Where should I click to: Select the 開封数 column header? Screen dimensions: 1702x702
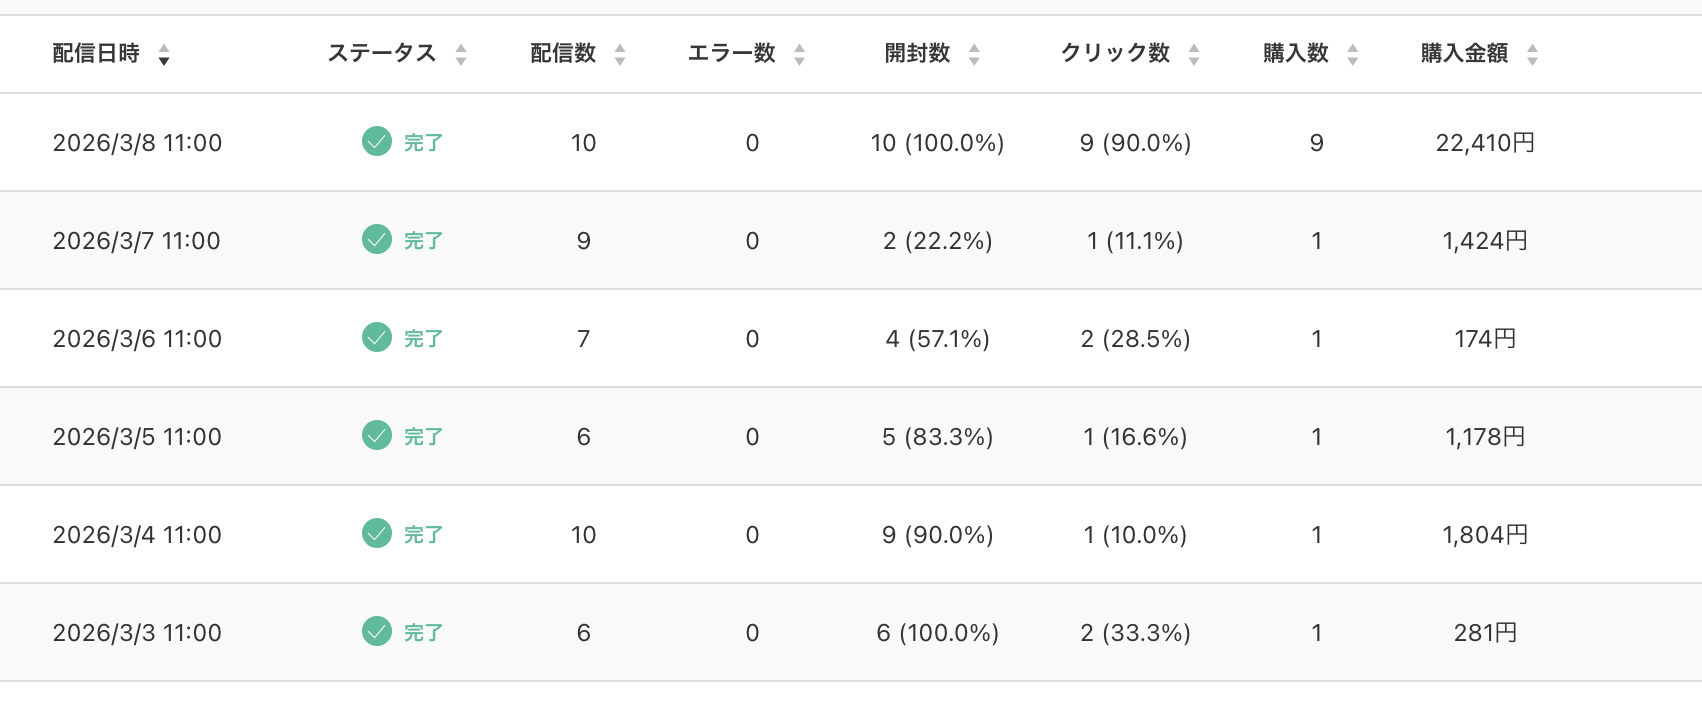pyautogui.click(x=918, y=54)
